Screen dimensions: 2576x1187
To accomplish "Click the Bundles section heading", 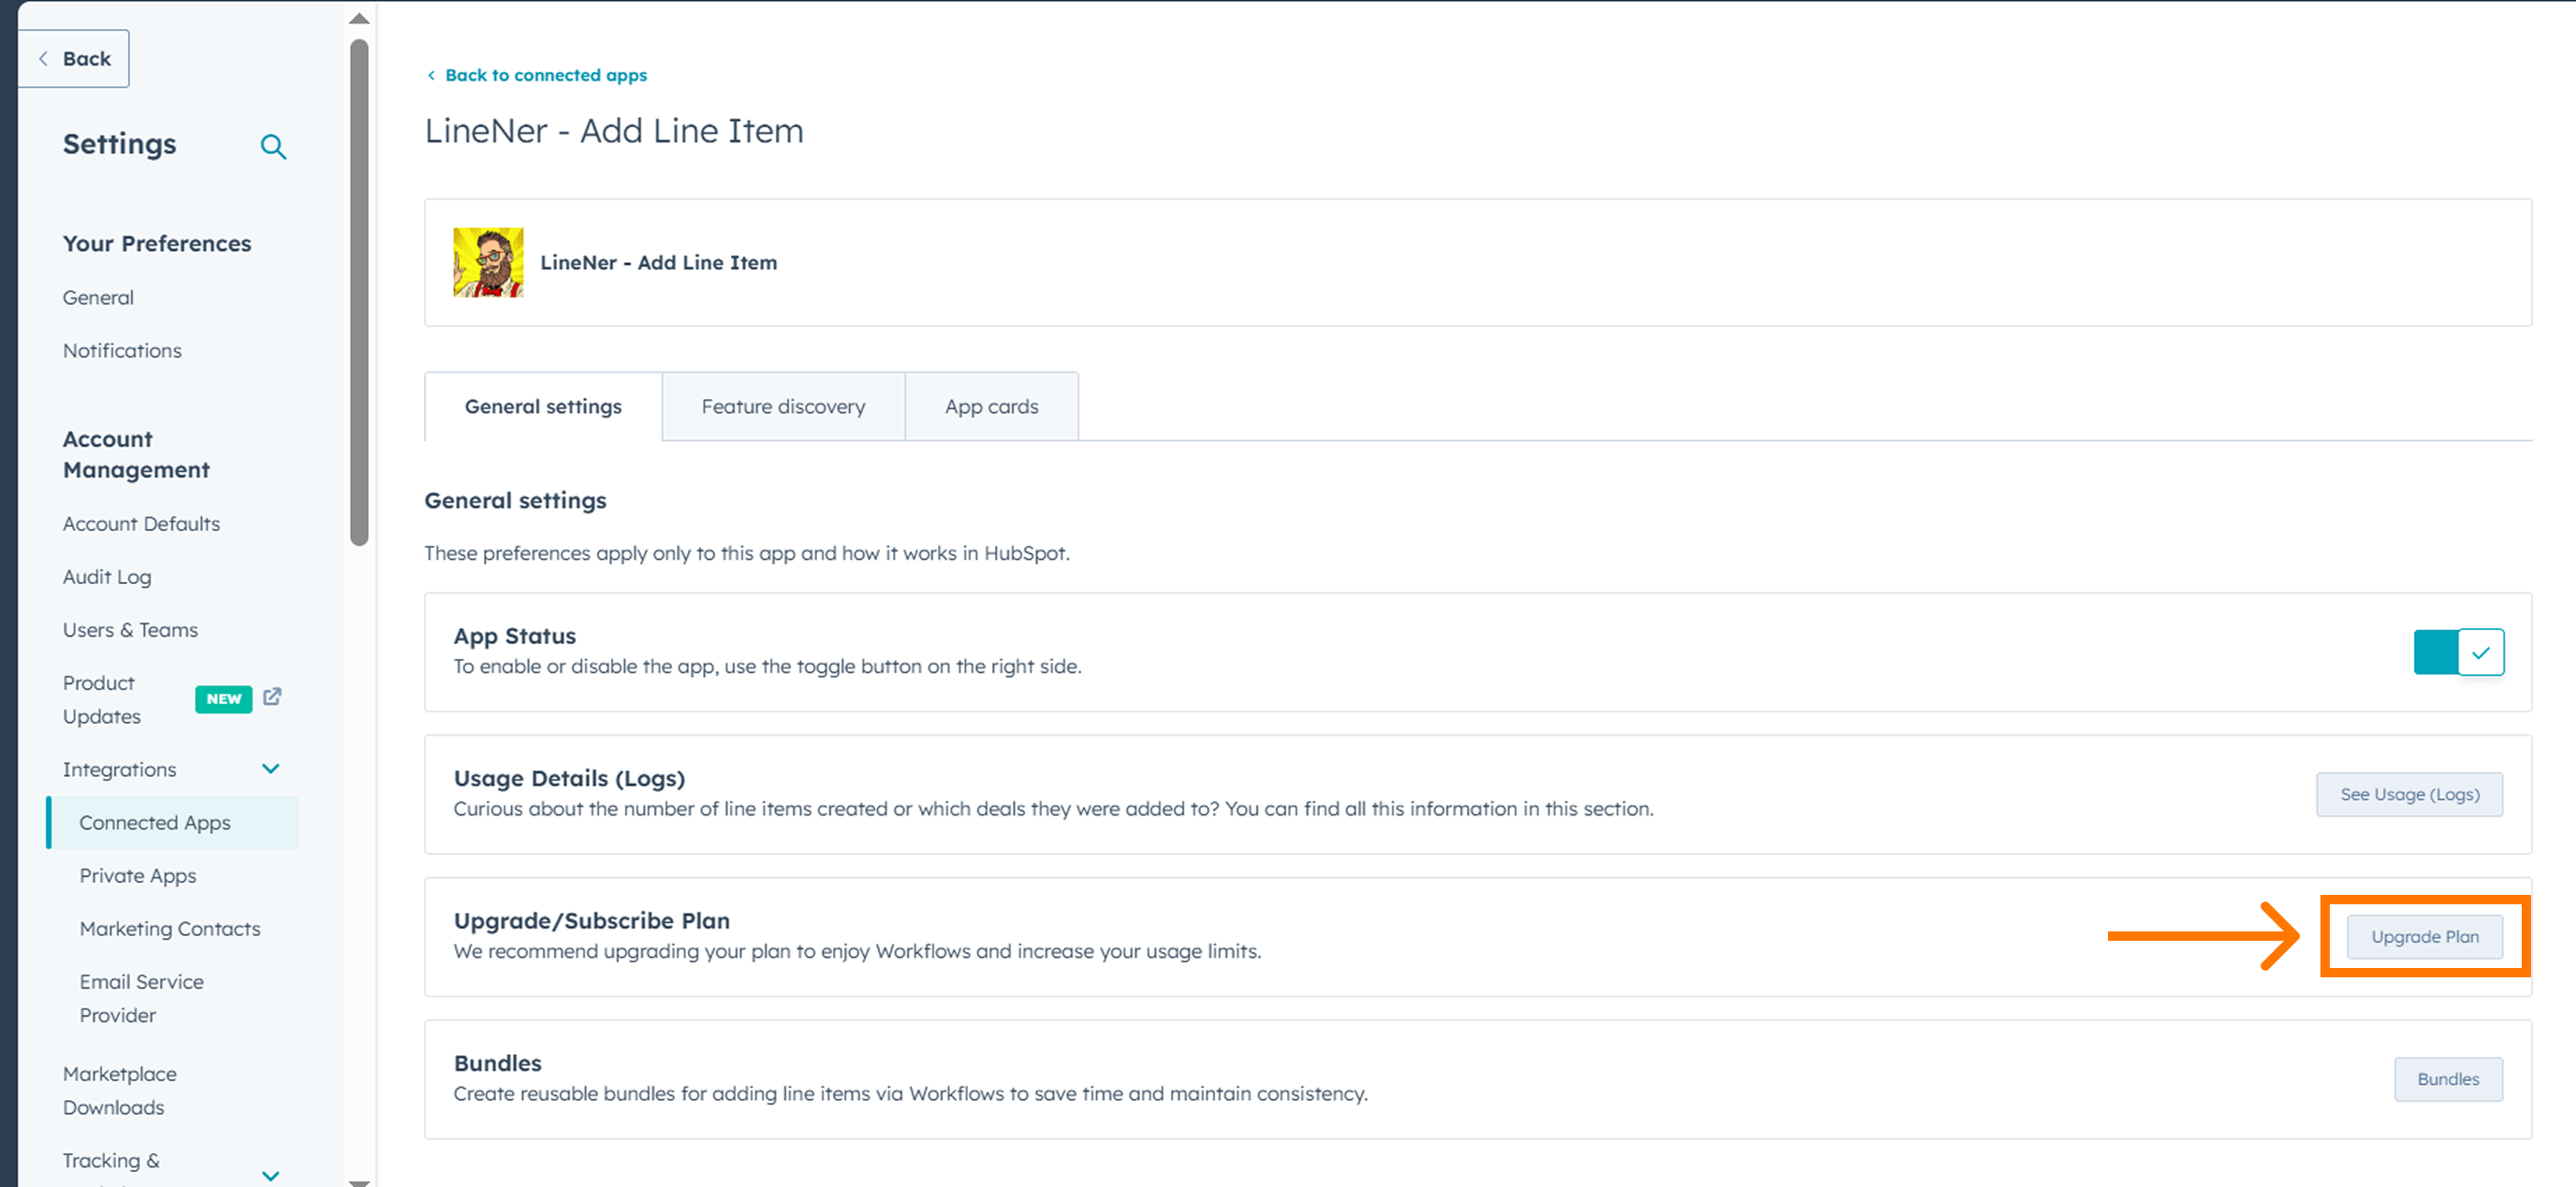I will coord(497,1063).
